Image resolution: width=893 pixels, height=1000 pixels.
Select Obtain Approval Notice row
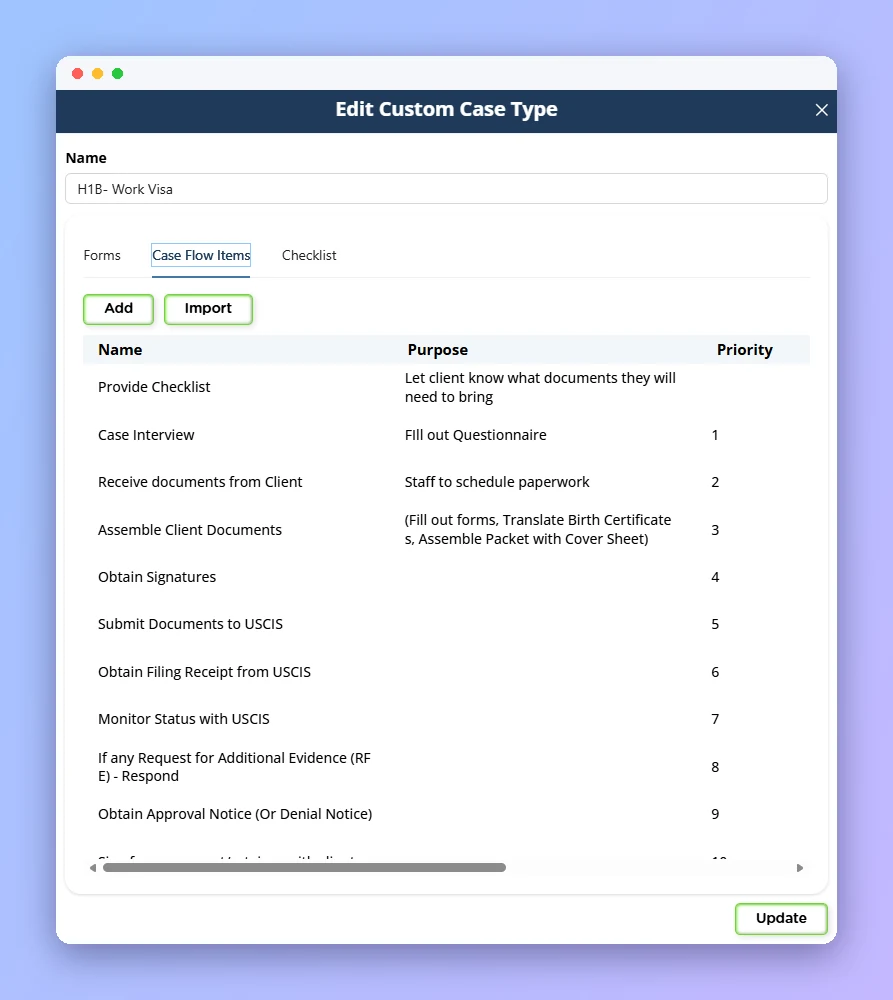pos(446,814)
